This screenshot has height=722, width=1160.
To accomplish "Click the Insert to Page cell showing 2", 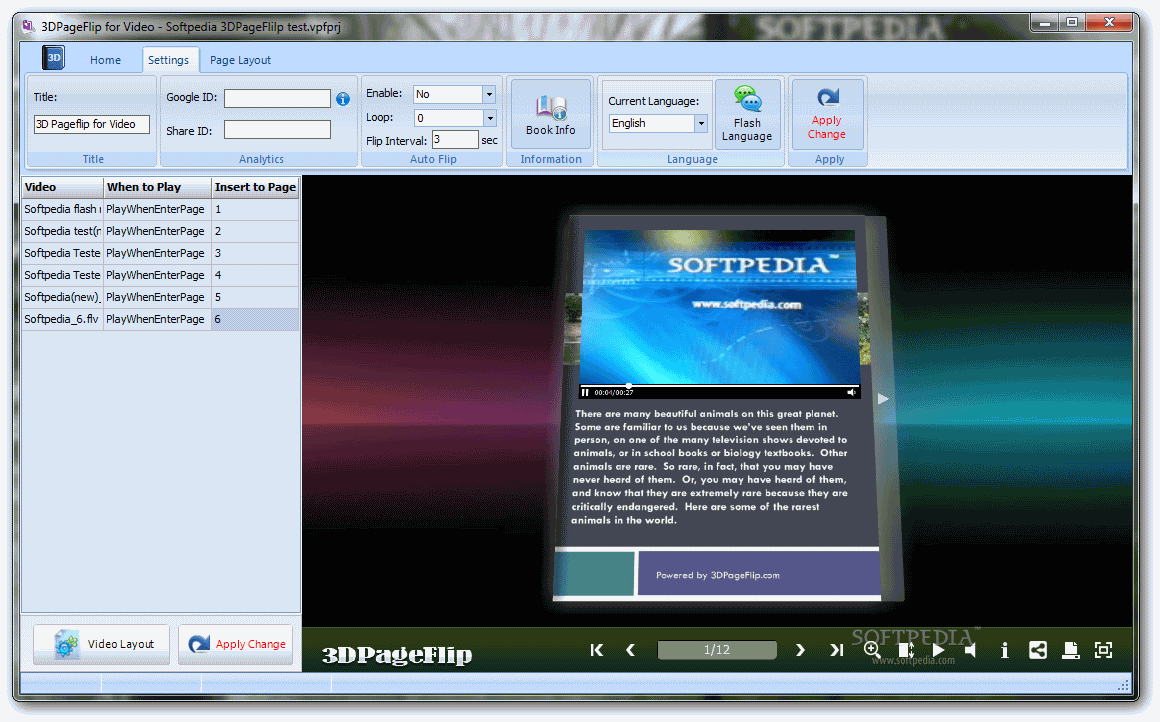I will pyautogui.click(x=255, y=231).
